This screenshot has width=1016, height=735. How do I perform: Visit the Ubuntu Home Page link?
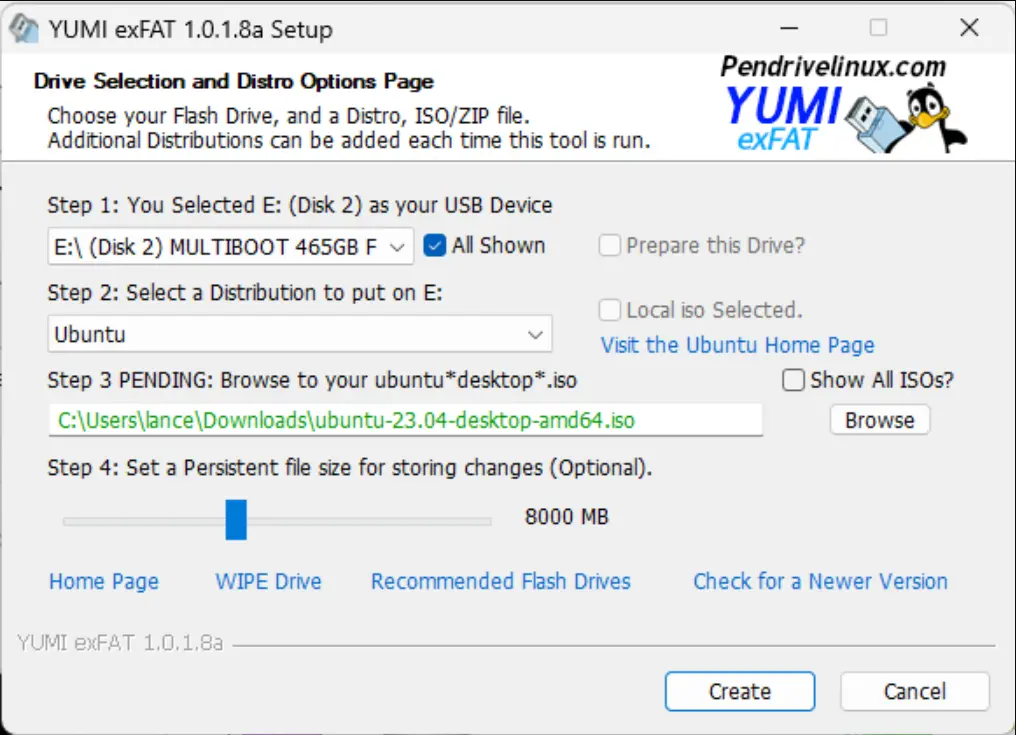(737, 345)
